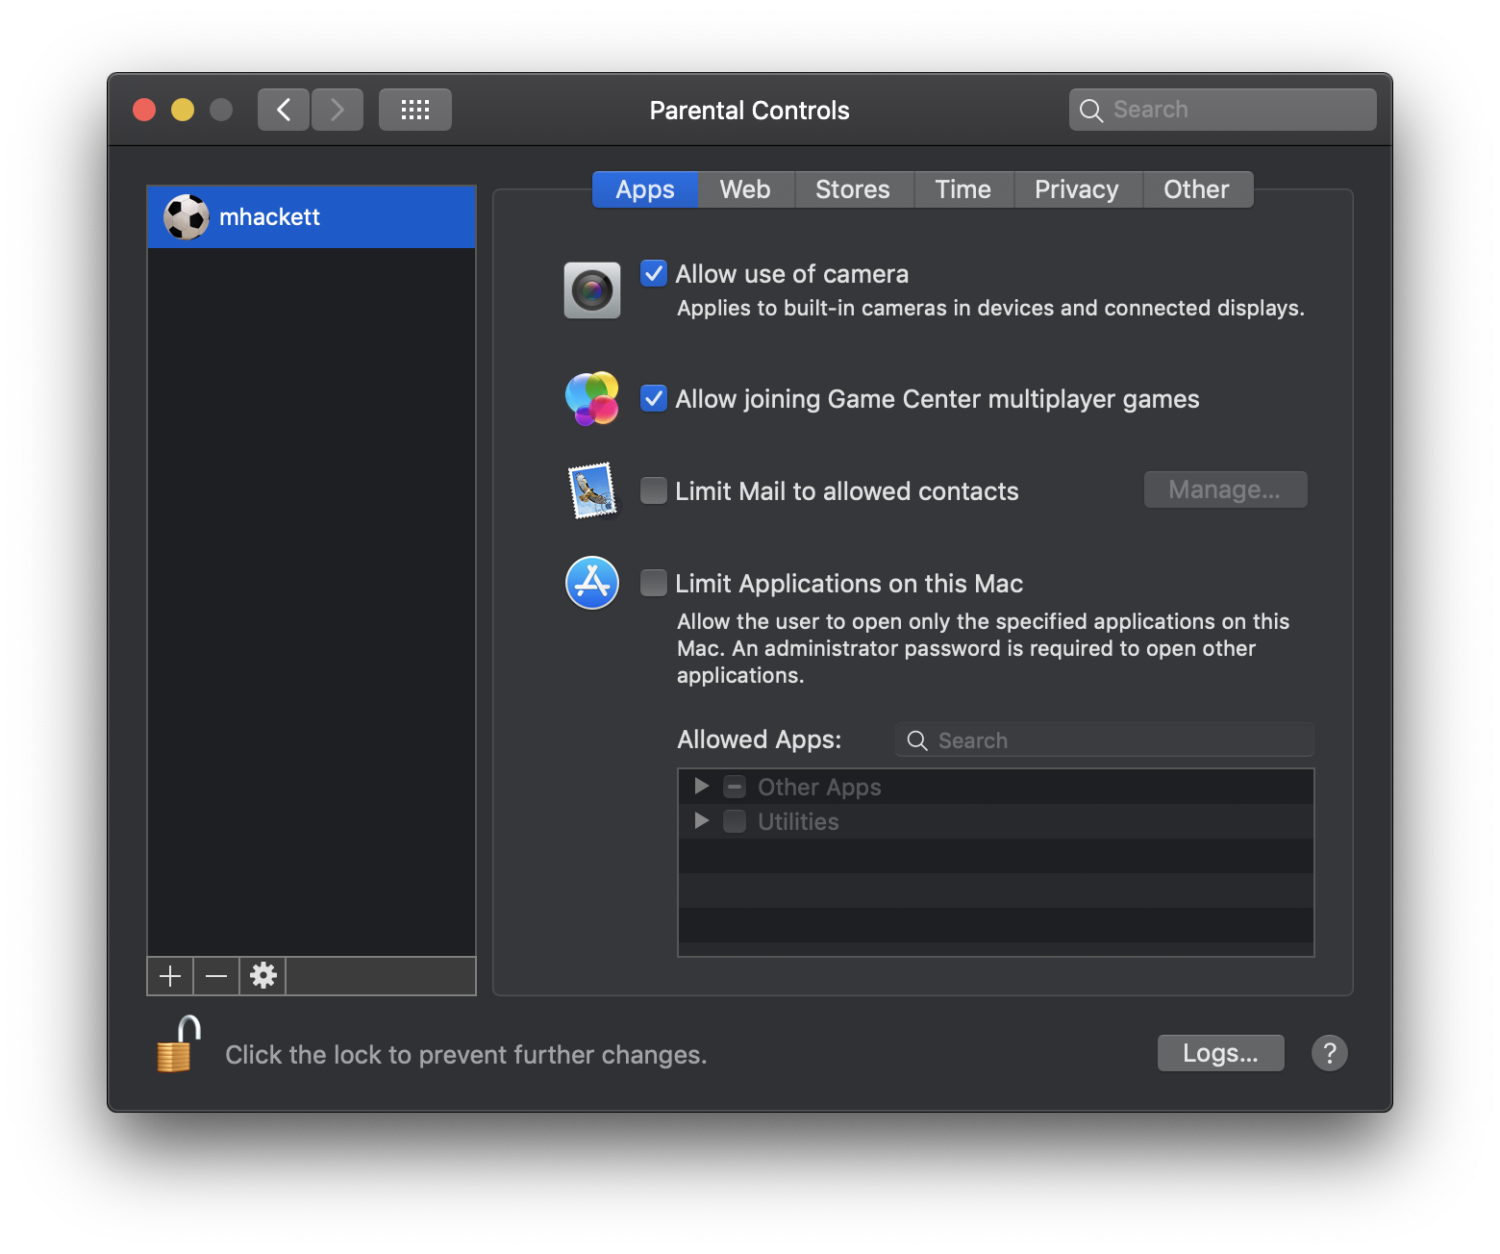Click the Launchpad grid icon in toolbar
Screen dimensions: 1500x1254
click(x=414, y=109)
